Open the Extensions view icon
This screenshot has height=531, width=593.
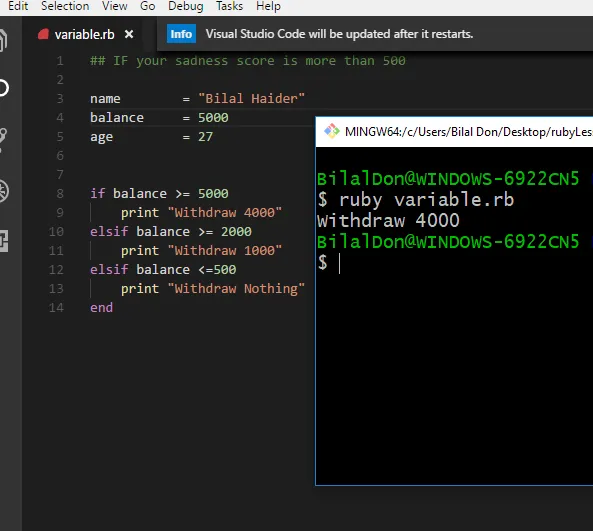click(x=4, y=241)
